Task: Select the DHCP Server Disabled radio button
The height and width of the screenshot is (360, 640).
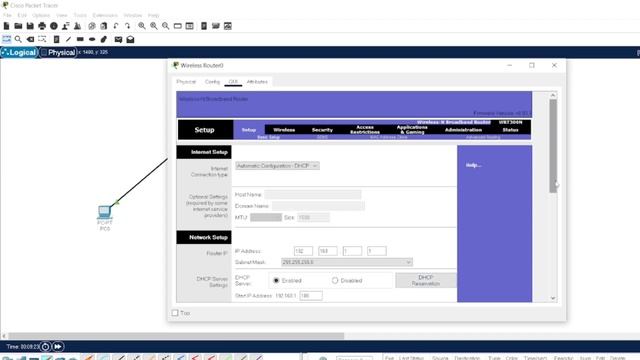Action: (x=335, y=280)
